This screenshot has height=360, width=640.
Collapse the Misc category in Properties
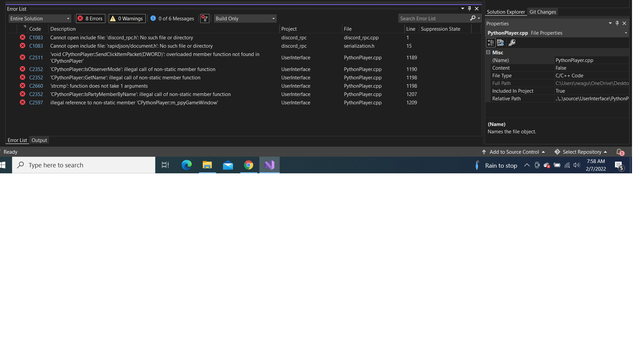pos(488,53)
